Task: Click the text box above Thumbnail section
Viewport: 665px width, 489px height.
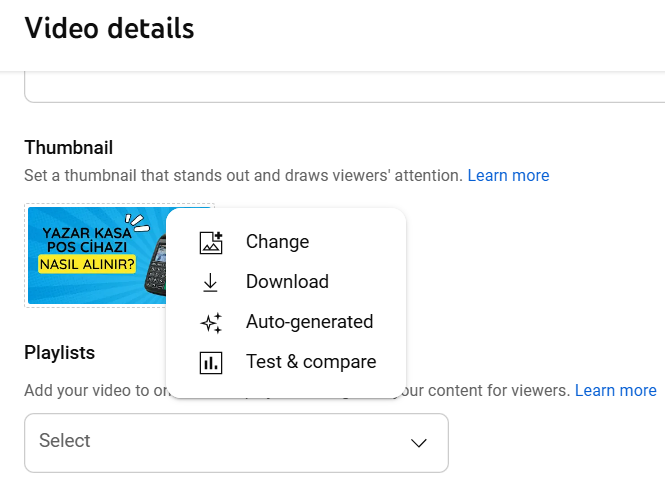Action: tap(344, 87)
